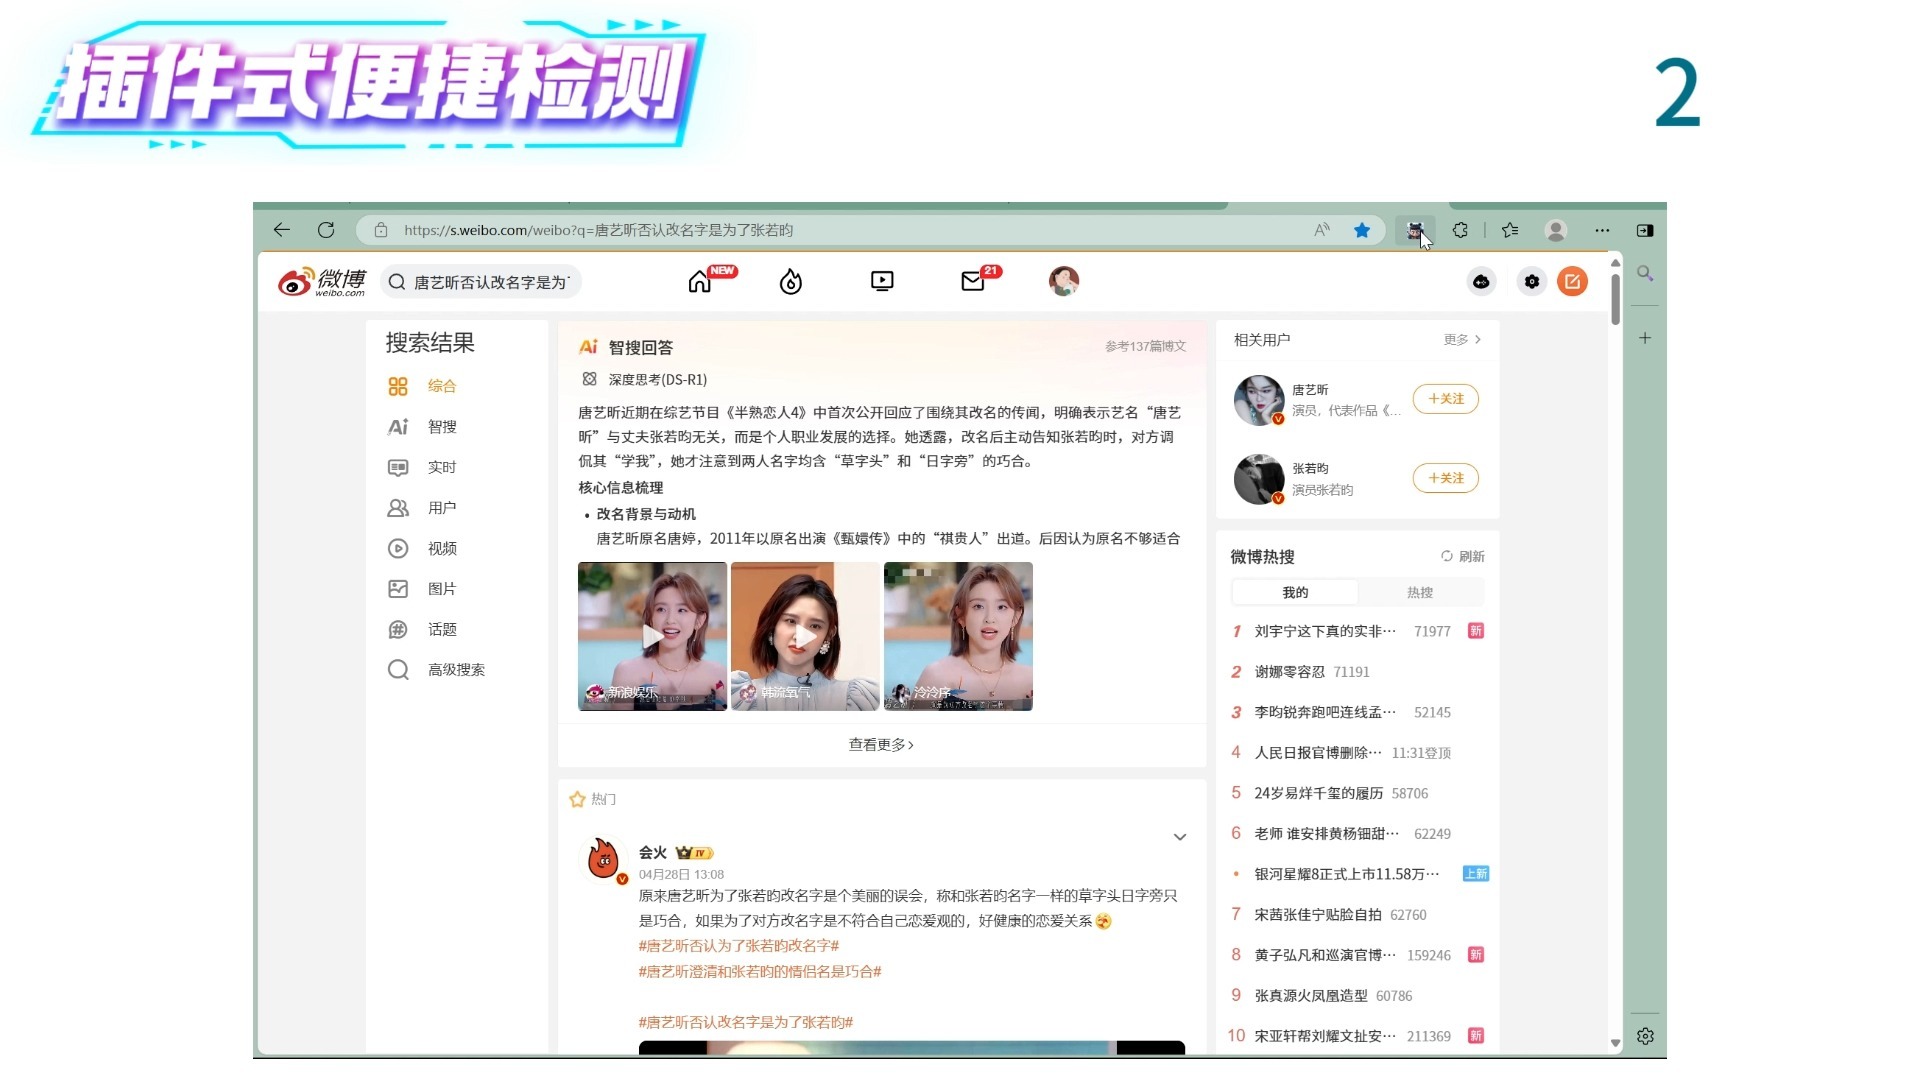1920x1080 pixels.
Task: Open the Weibo video icon
Action: (x=882, y=282)
